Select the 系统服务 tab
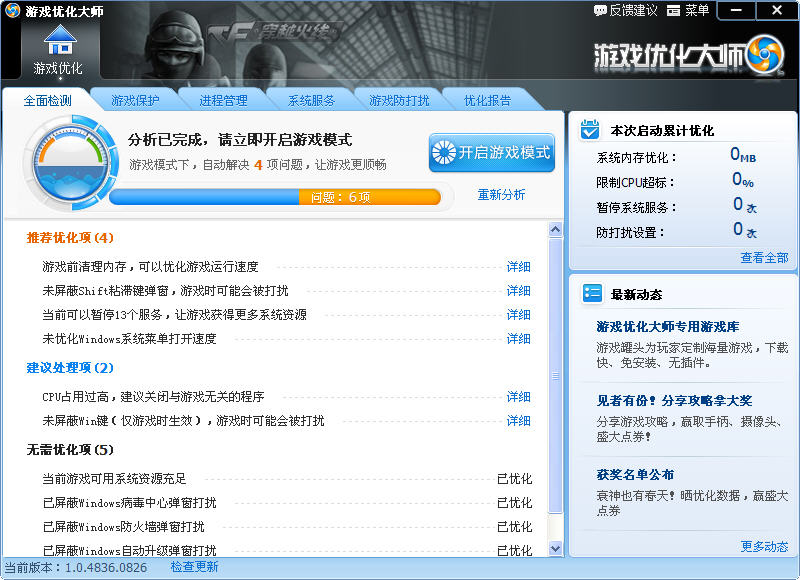The height and width of the screenshot is (580, 800). 311,101
